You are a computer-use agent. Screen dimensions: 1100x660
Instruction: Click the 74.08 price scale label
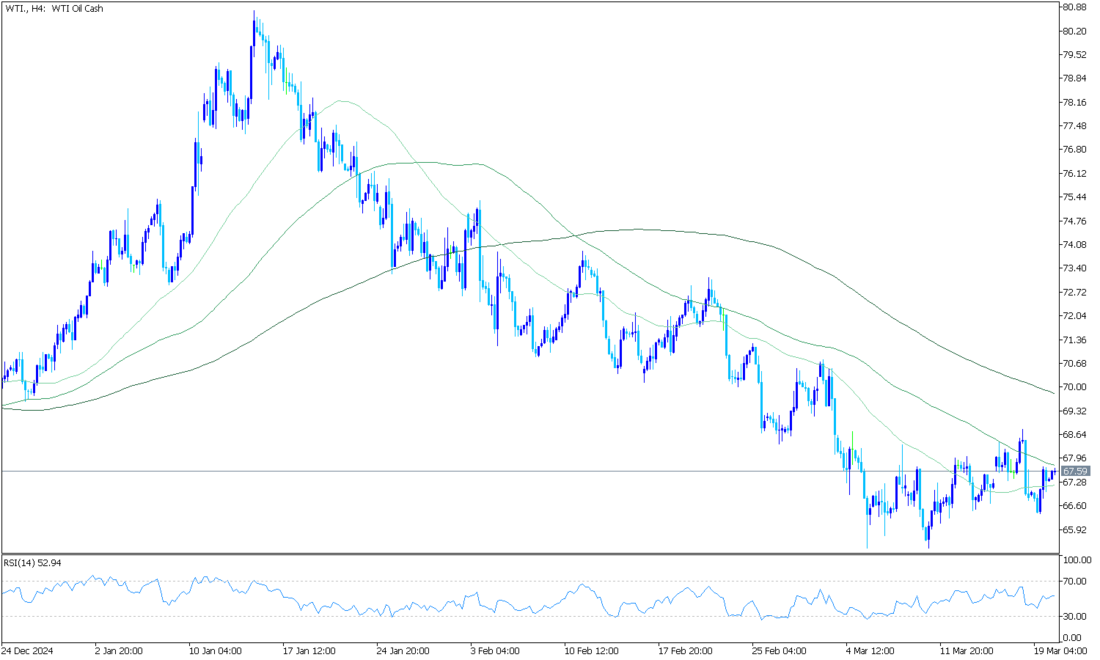click(1074, 245)
